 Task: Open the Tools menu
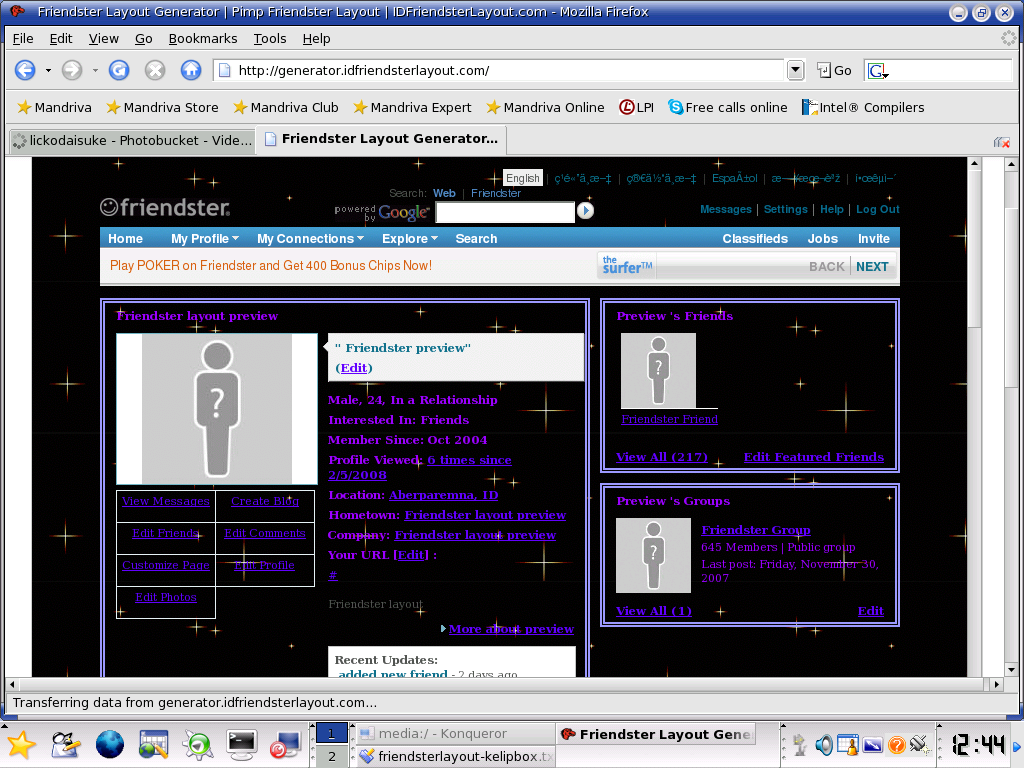(x=270, y=39)
